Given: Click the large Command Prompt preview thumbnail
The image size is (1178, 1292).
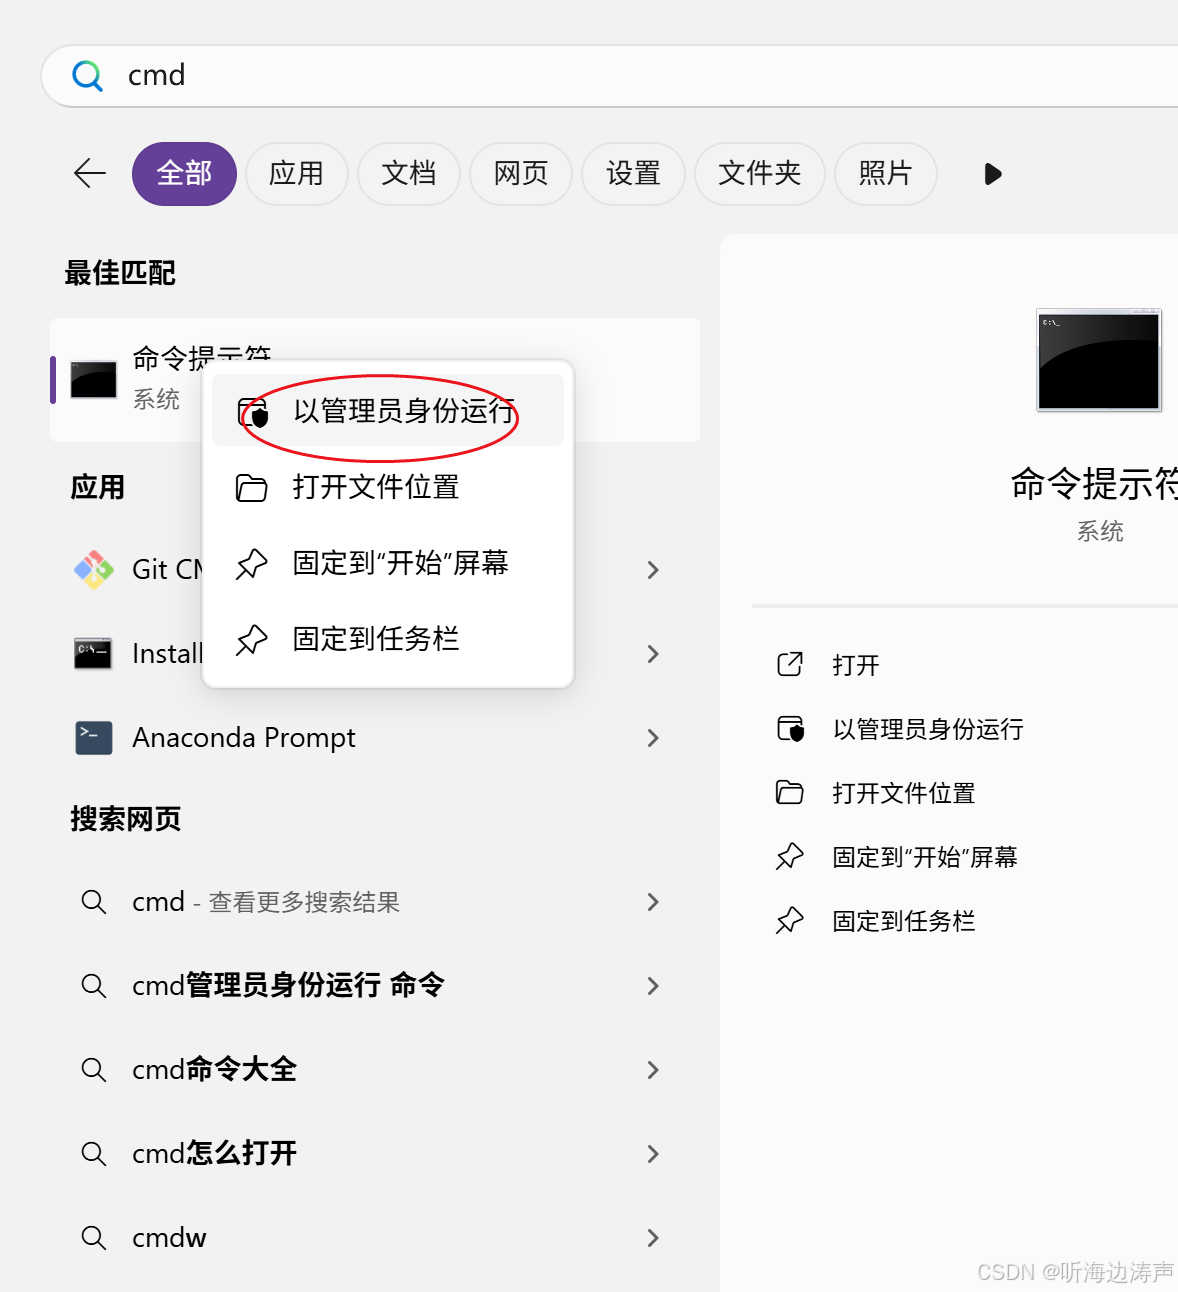Looking at the screenshot, I should pos(1099,360).
